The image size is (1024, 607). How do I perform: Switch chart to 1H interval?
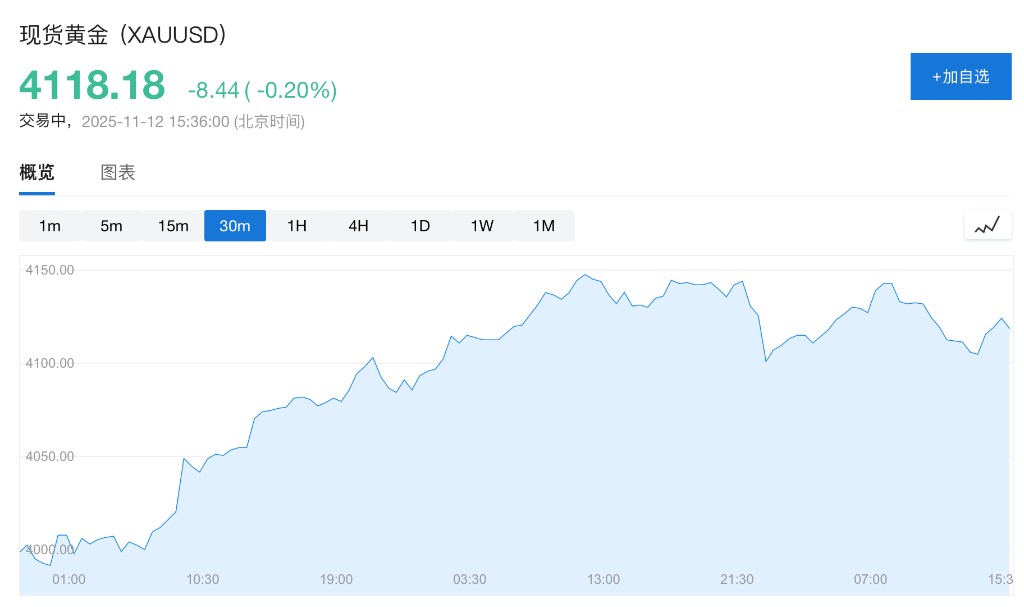[297, 226]
